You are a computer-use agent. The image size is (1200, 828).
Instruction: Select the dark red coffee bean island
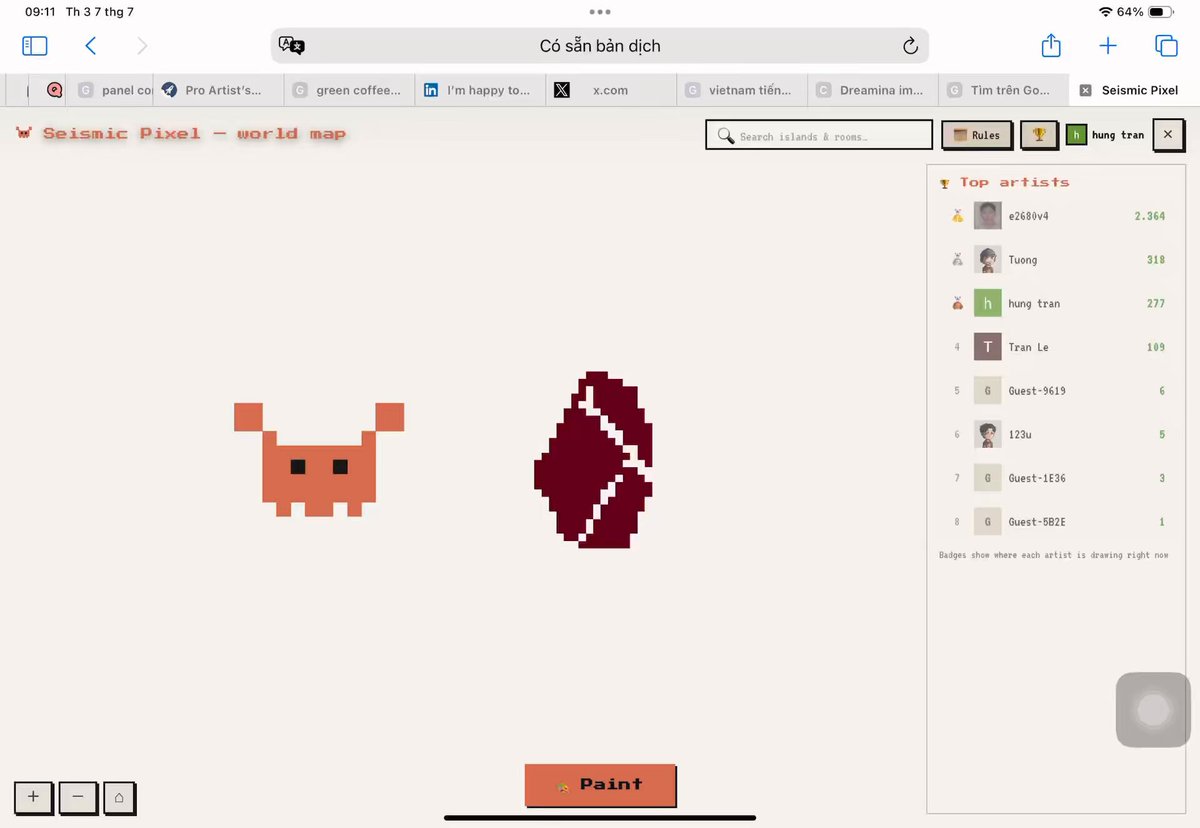[593, 460]
